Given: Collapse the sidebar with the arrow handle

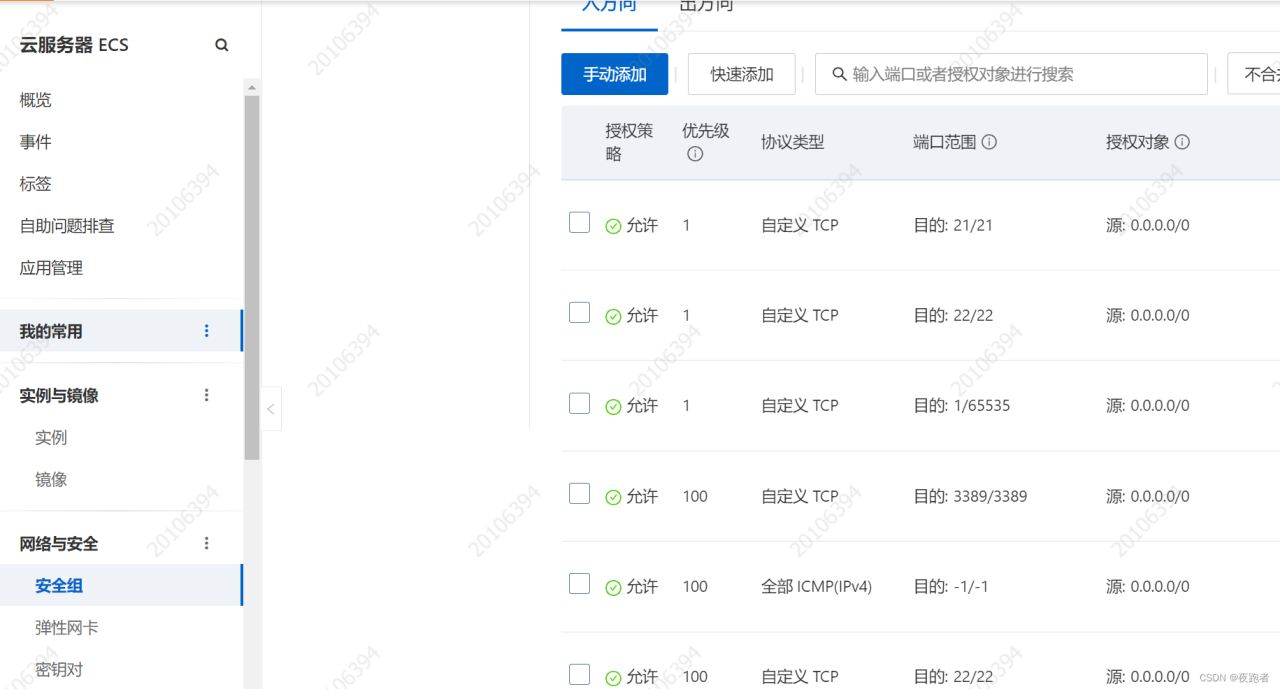Looking at the screenshot, I should point(270,409).
